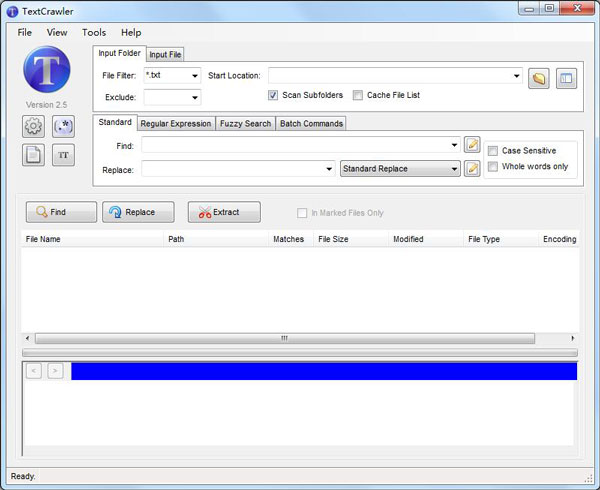
Task: Switch to the Regular Expression tab
Action: pos(176,124)
